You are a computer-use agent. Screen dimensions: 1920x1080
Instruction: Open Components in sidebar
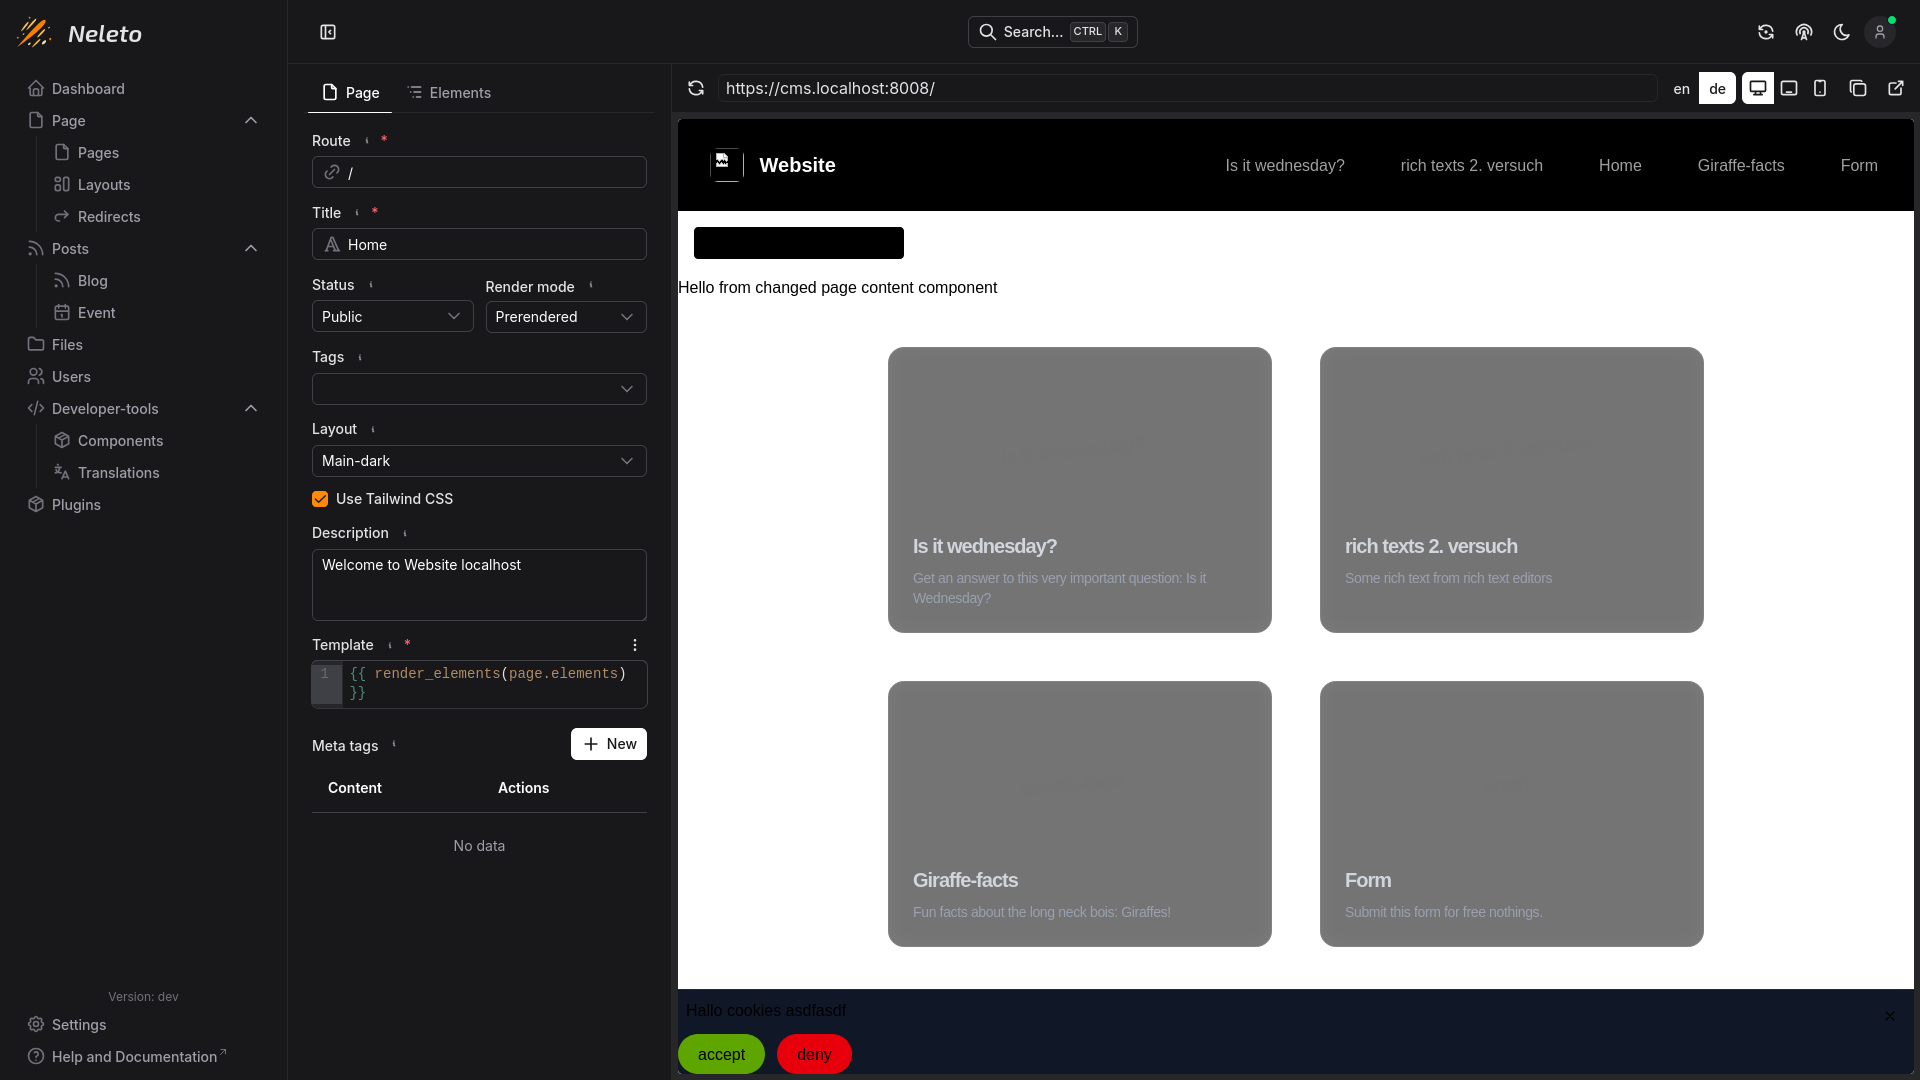point(120,441)
